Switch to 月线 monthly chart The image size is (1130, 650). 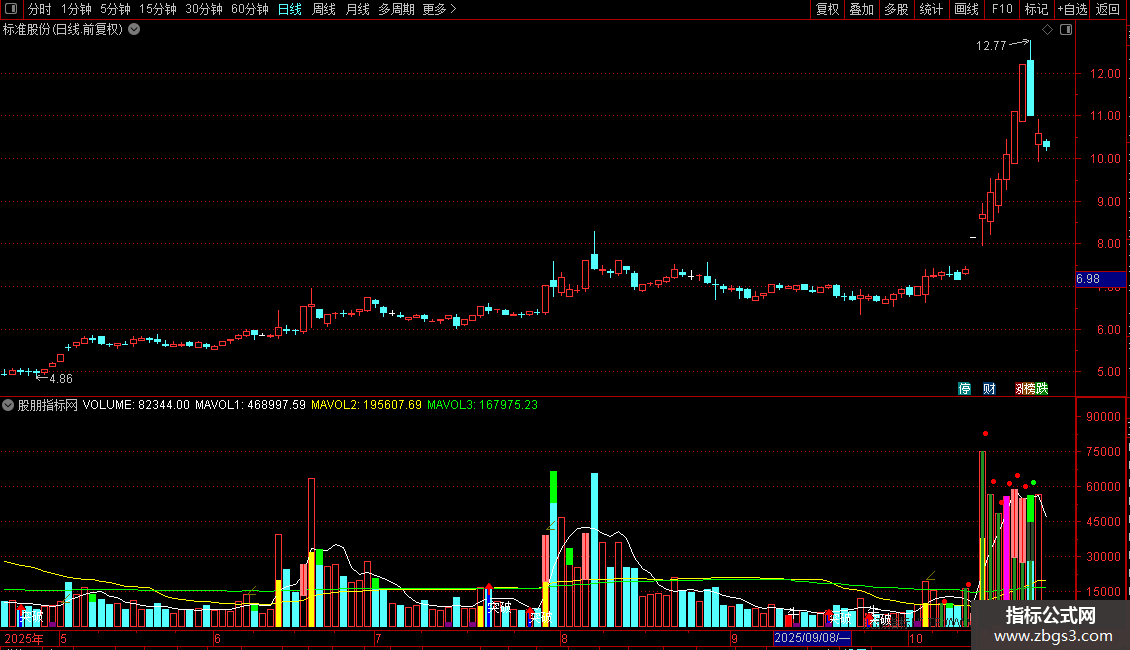click(357, 9)
